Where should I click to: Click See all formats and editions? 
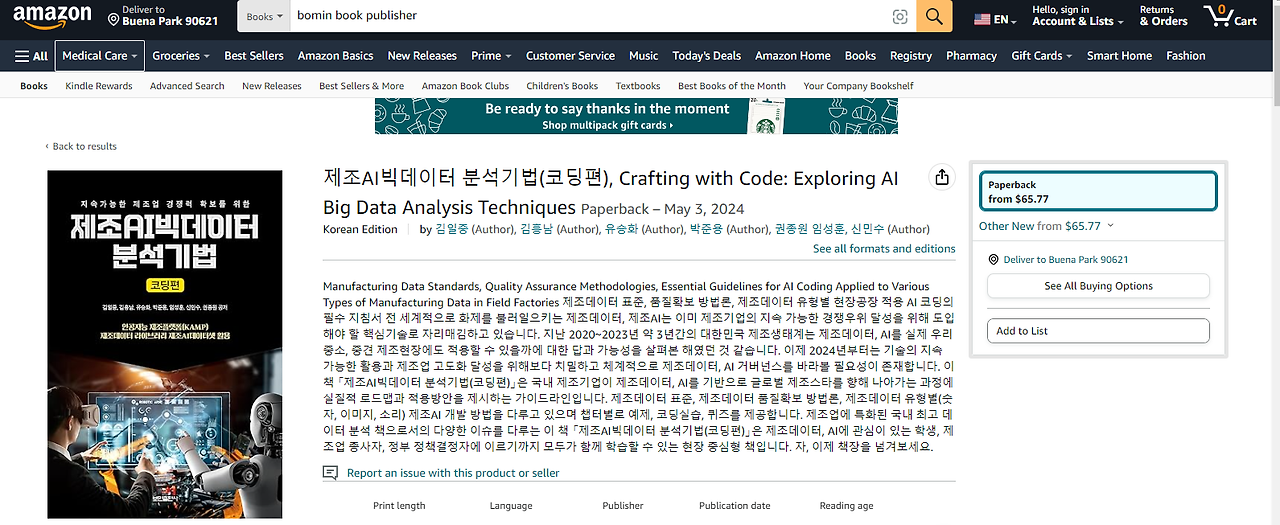point(884,249)
